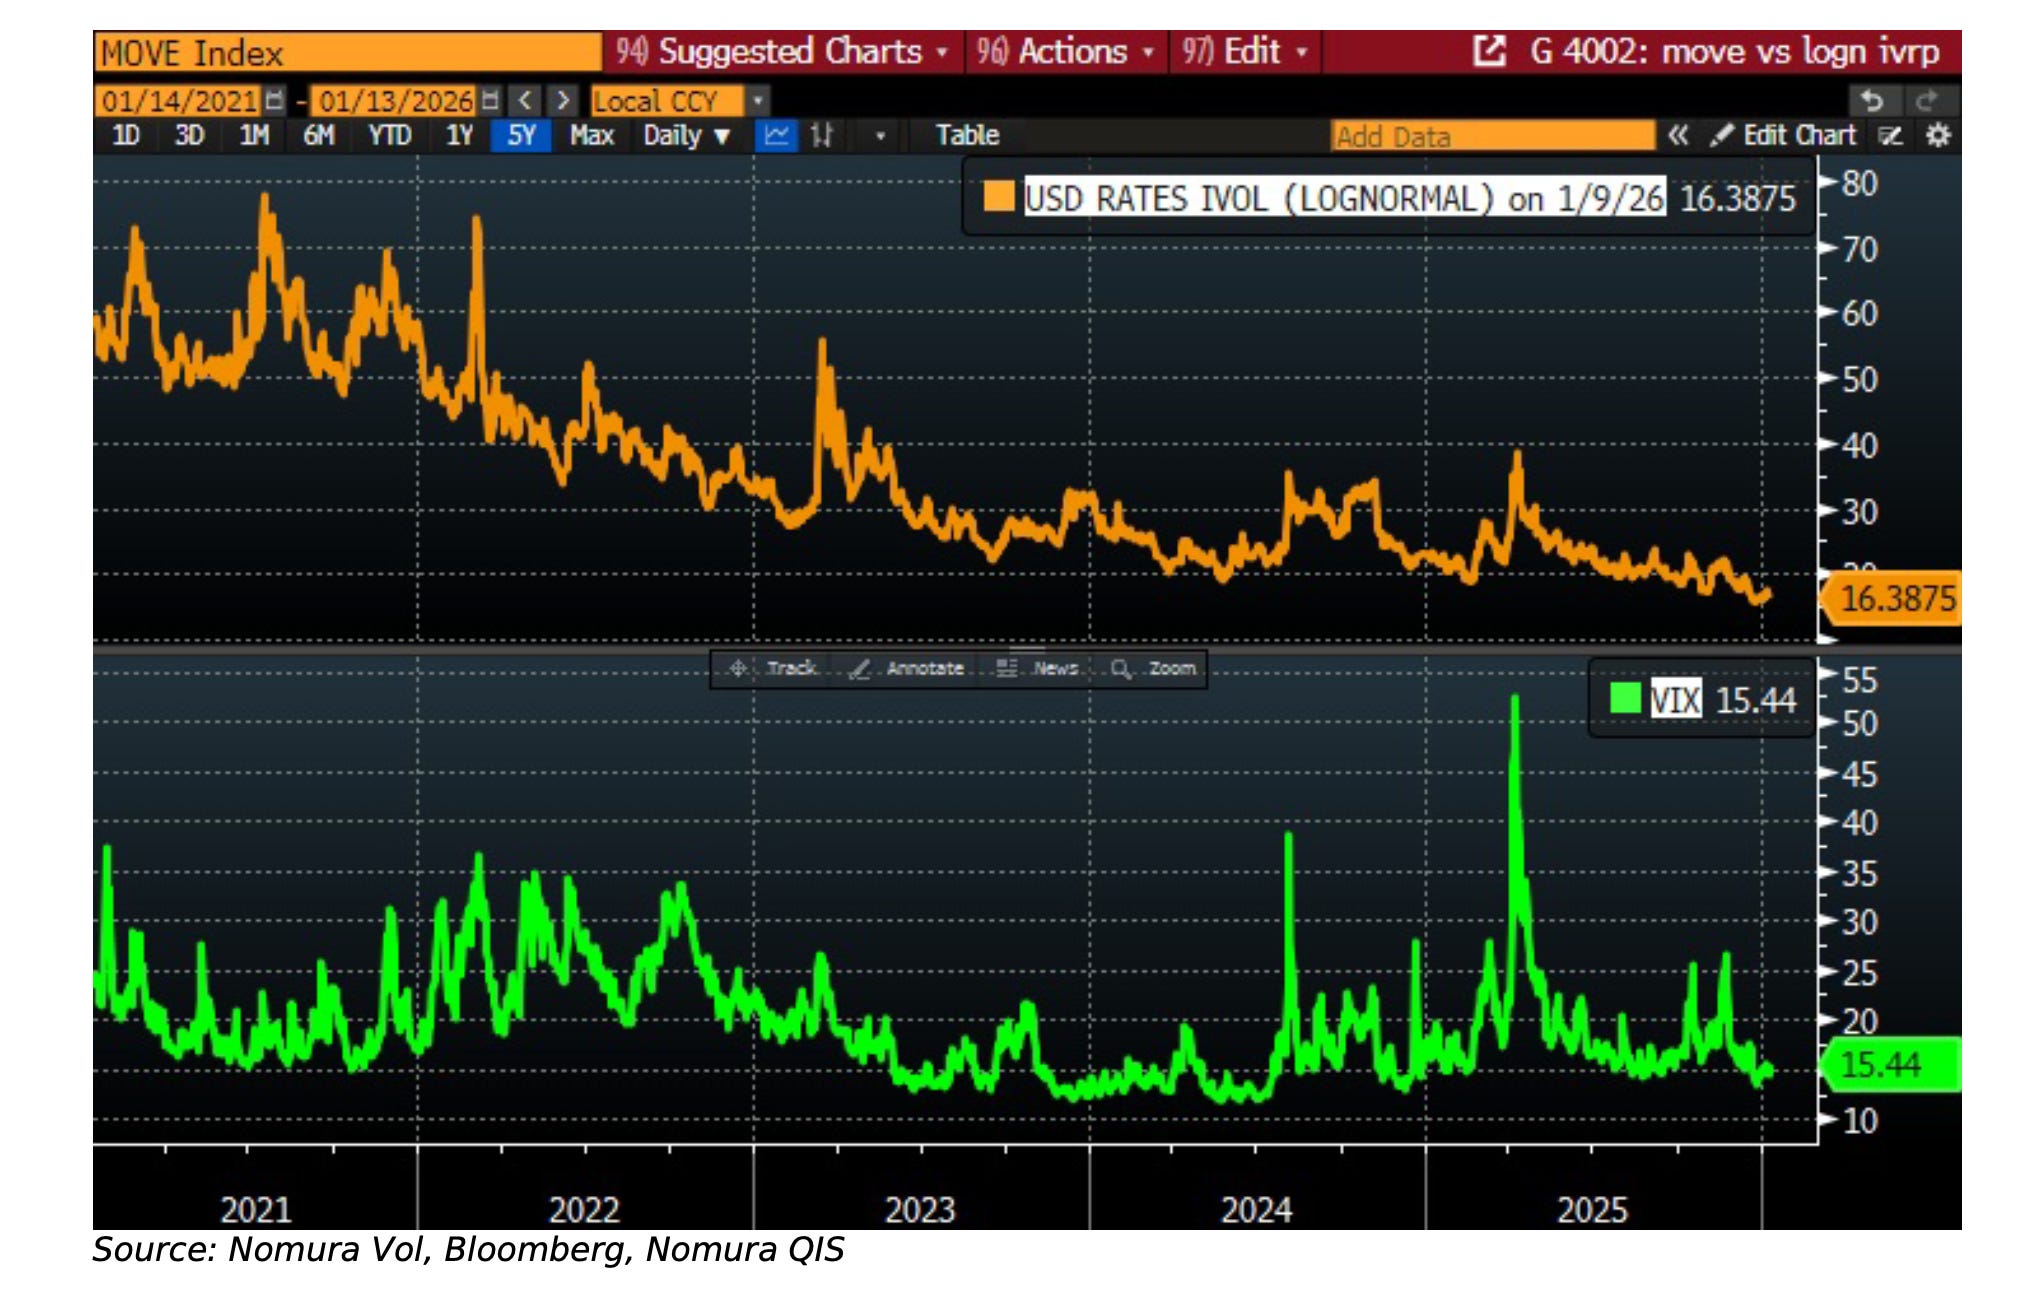
Task: Select the line chart type icon
Action: [776, 135]
